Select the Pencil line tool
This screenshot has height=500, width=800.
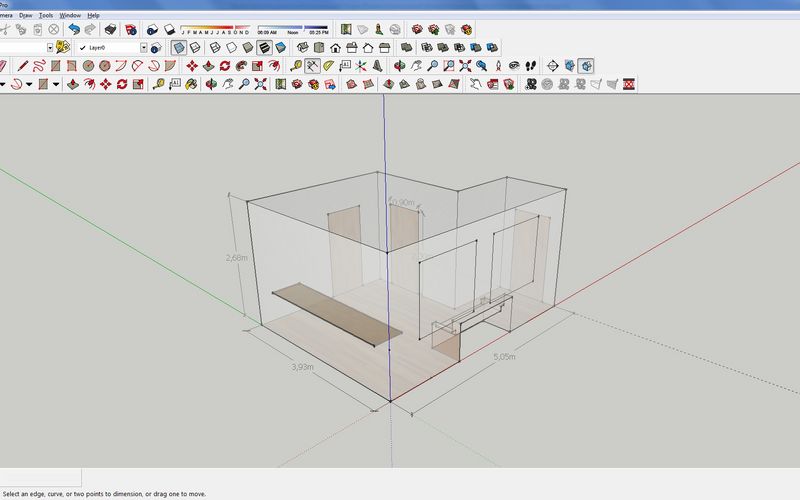click(x=22, y=66)
